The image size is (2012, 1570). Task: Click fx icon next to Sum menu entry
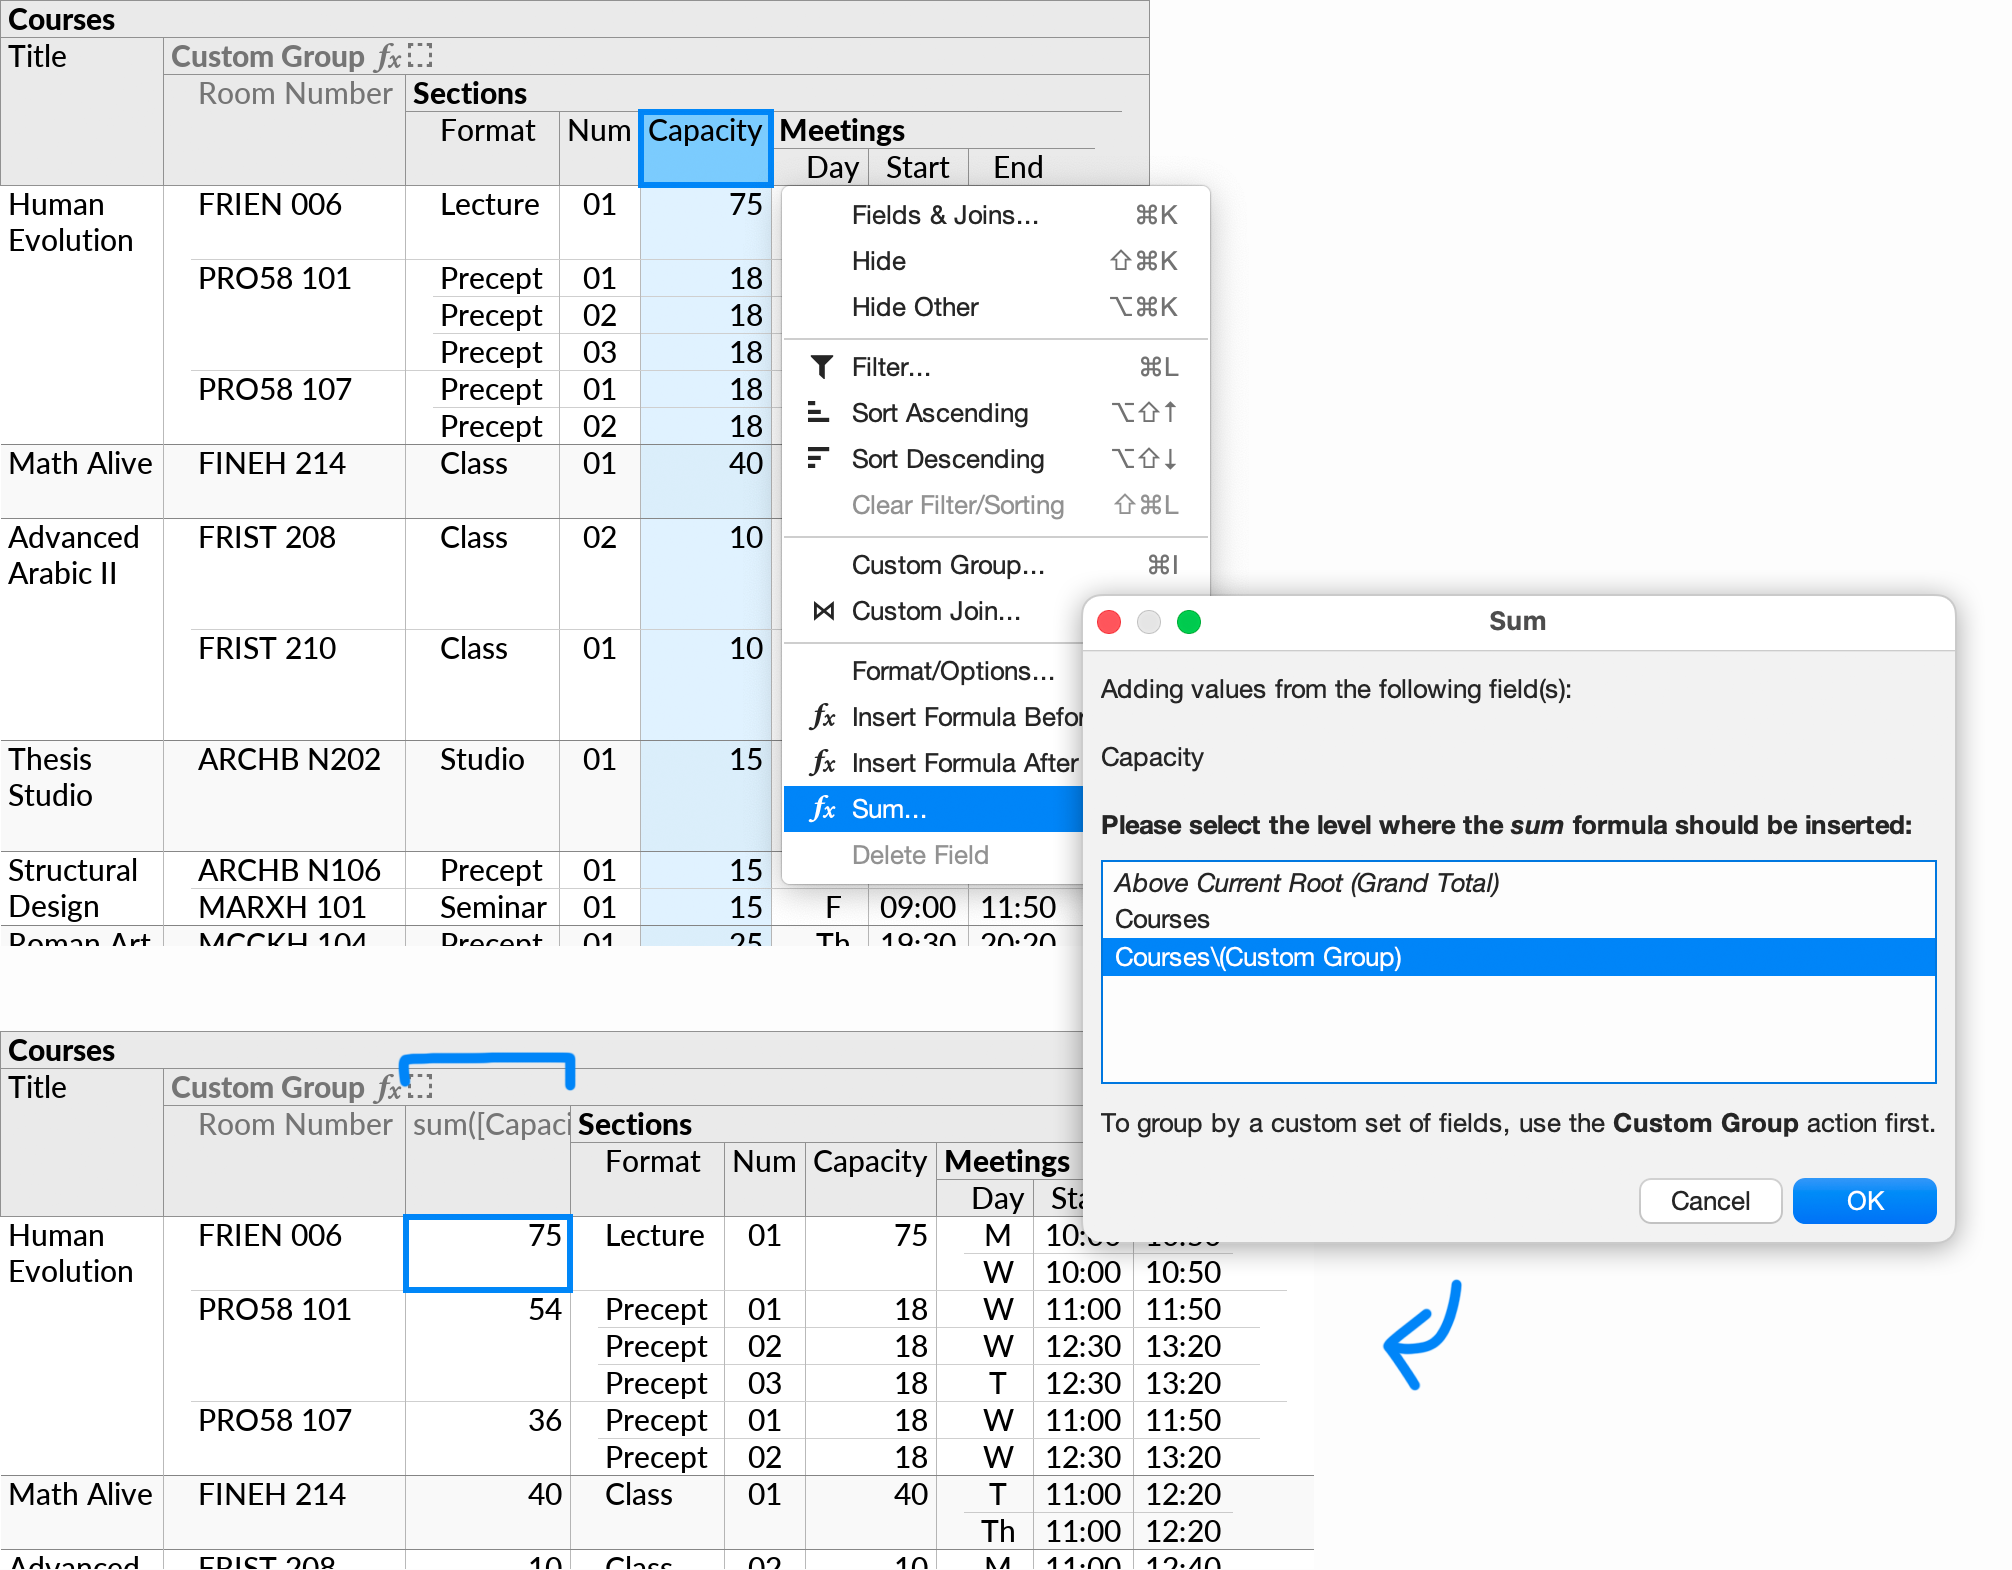pos(823,809)
